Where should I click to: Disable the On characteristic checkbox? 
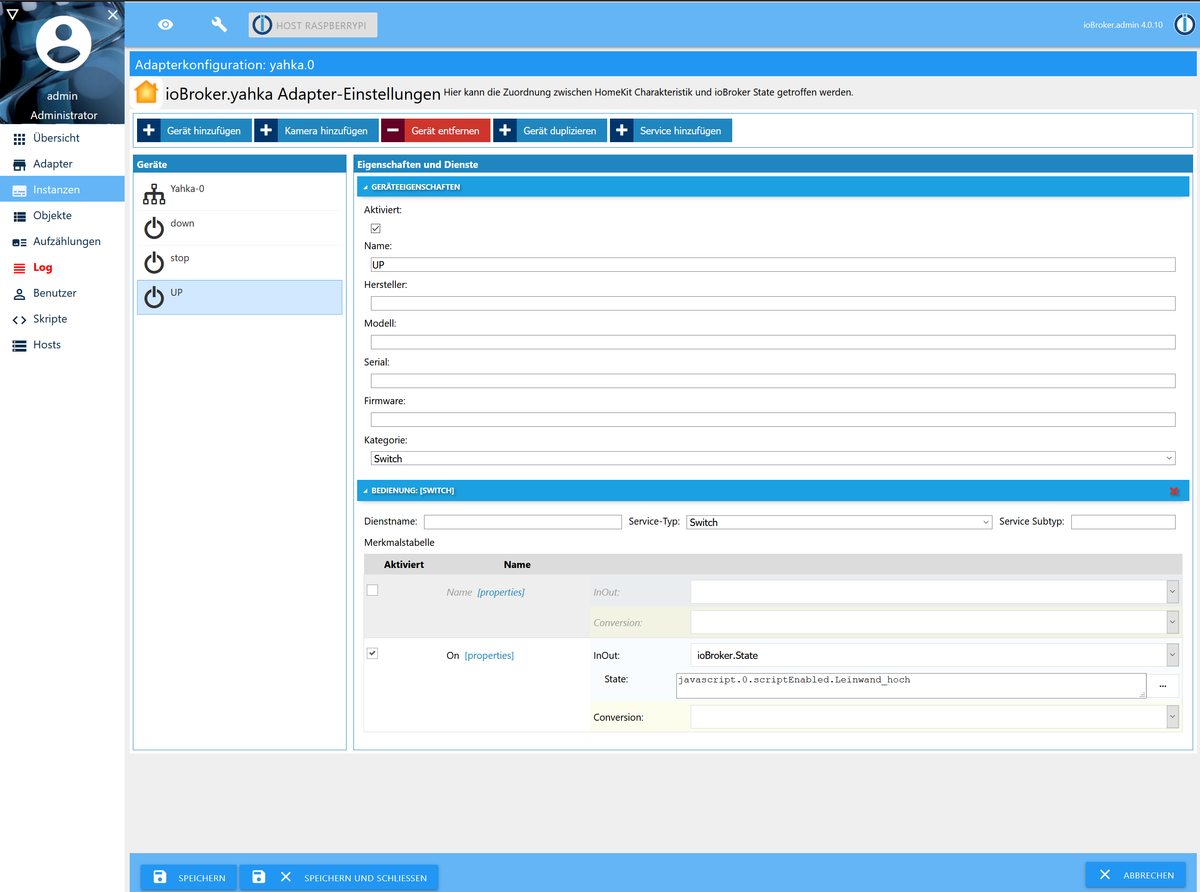373,653
